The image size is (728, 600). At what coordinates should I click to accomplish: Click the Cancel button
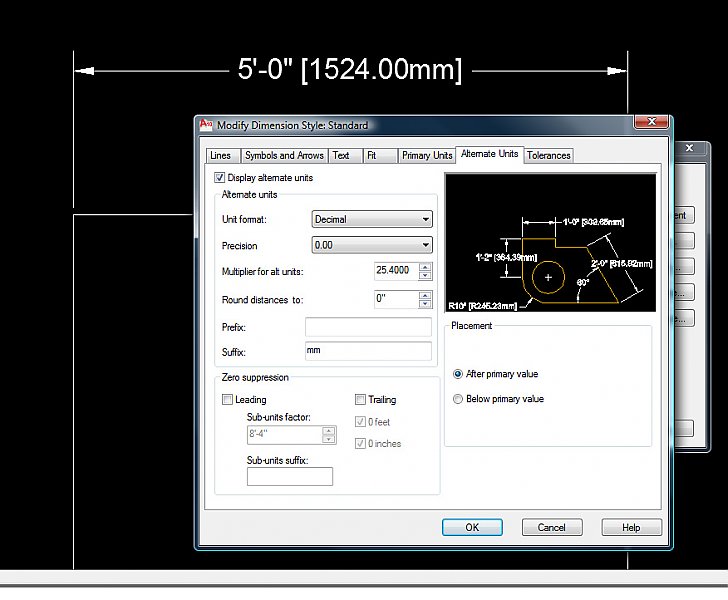(x=551, y=527)
